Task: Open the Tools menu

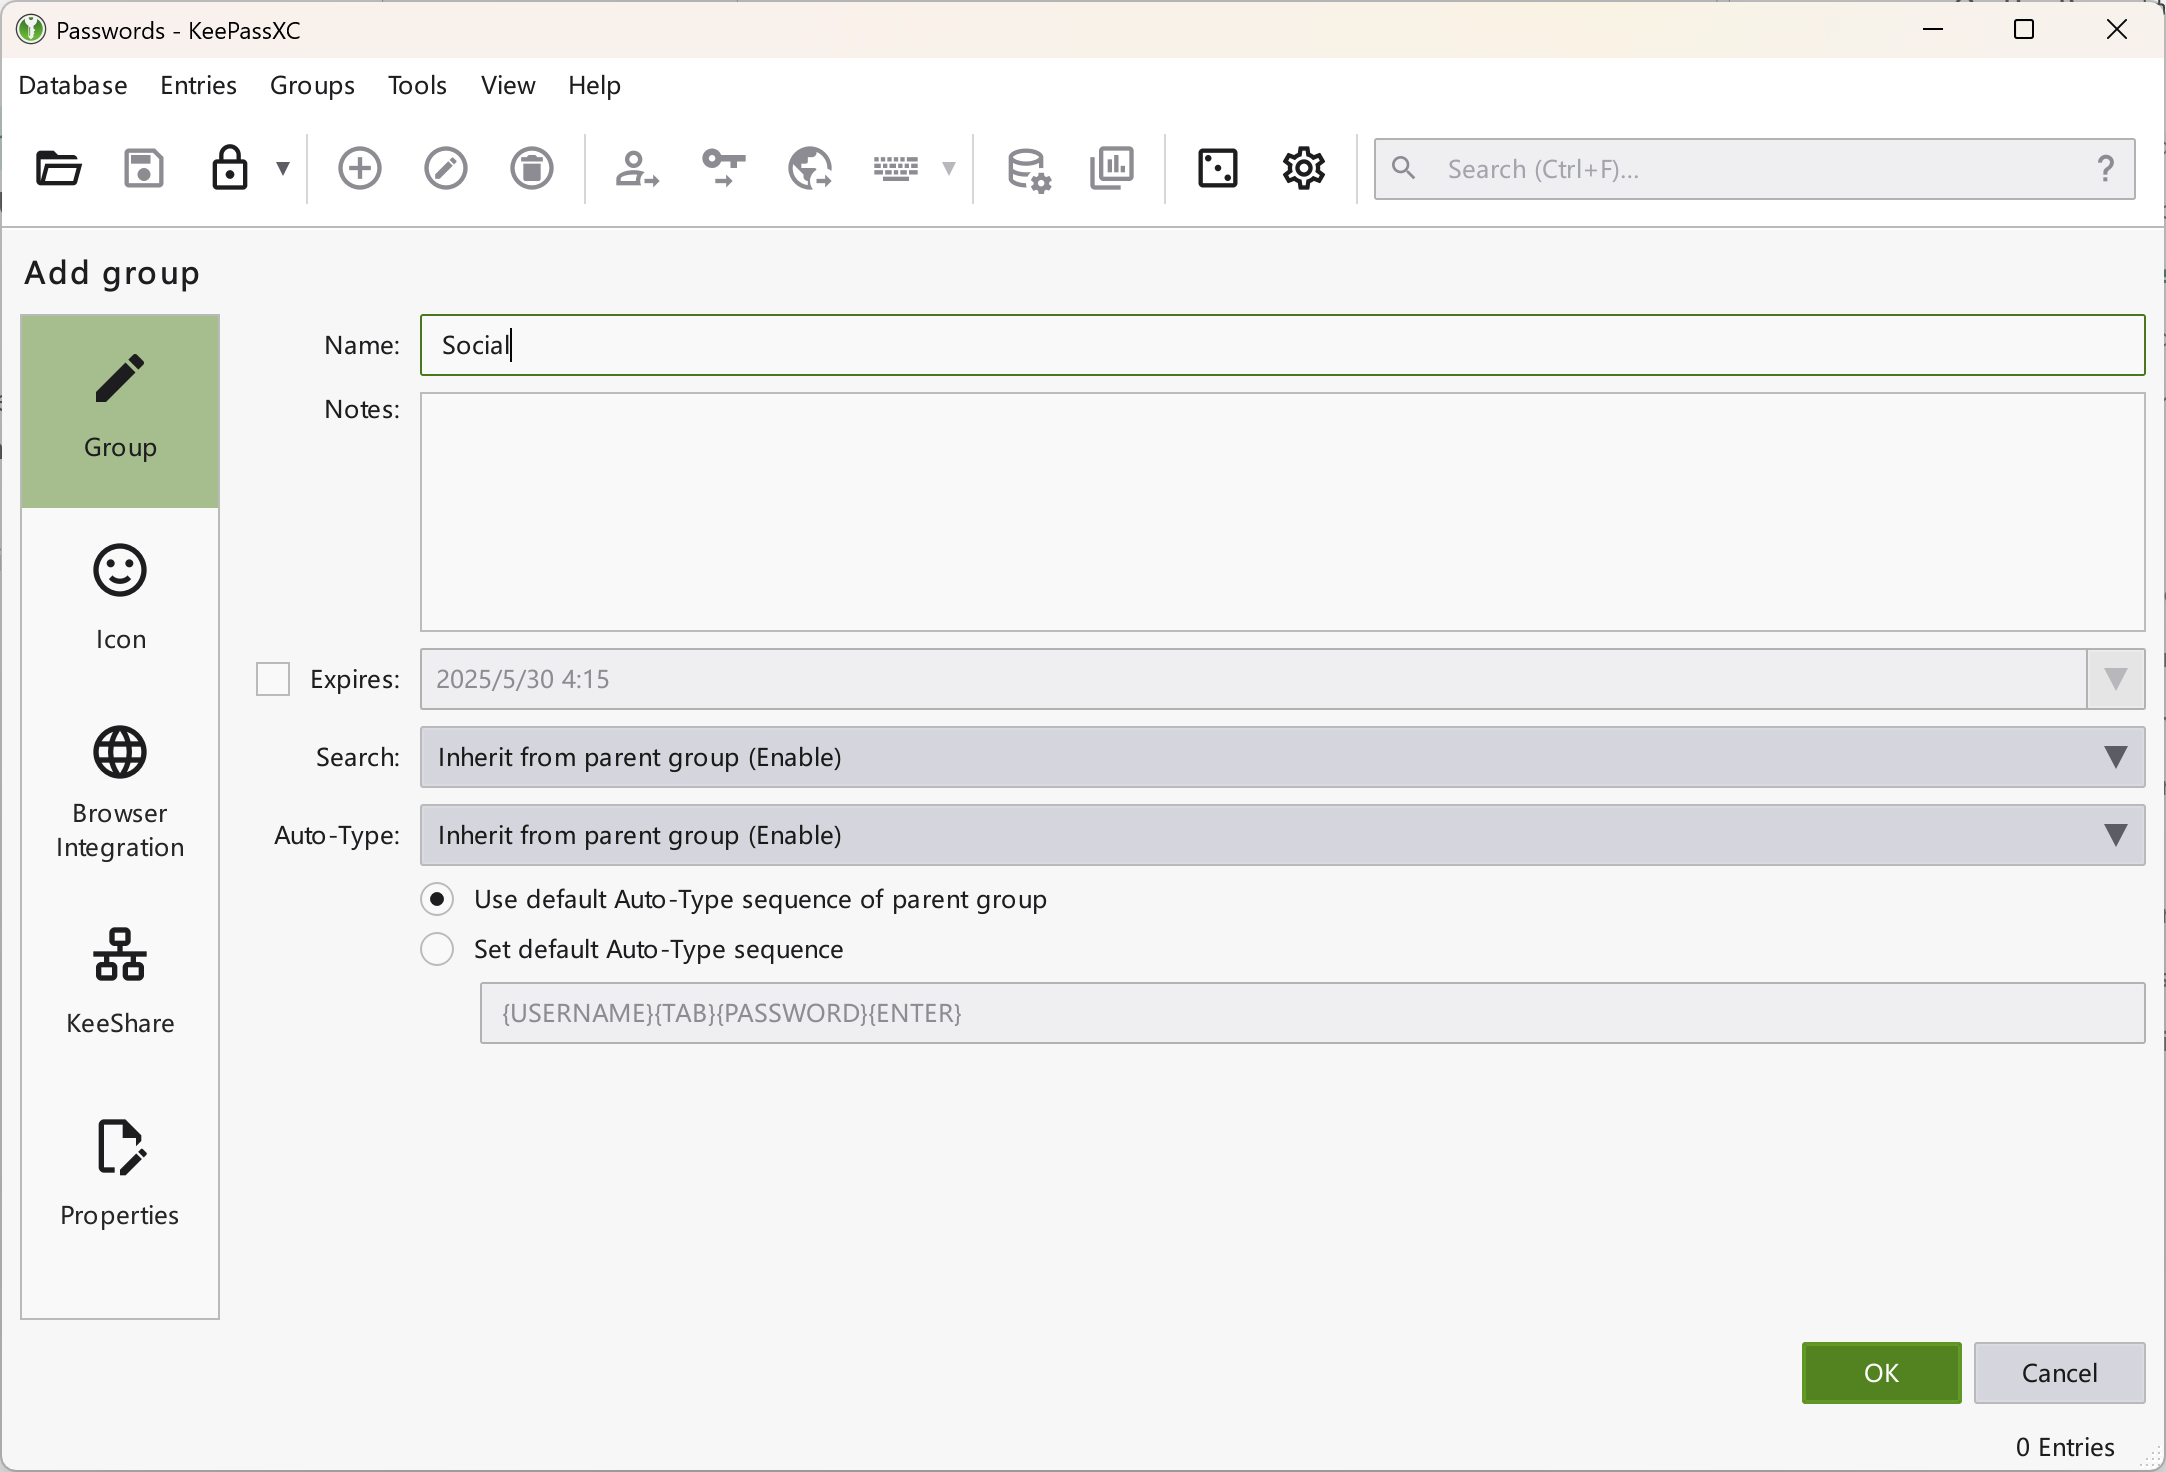Action: pos(417,85)
